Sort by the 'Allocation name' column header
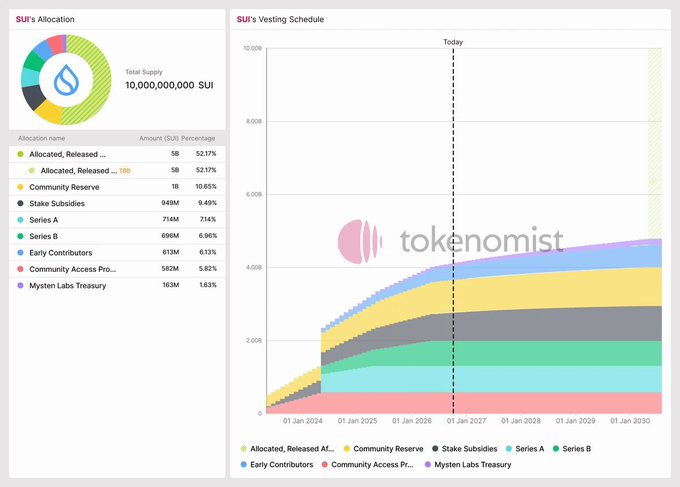The height and width of the screenshot is (487, 680). (x=42, y=138)
